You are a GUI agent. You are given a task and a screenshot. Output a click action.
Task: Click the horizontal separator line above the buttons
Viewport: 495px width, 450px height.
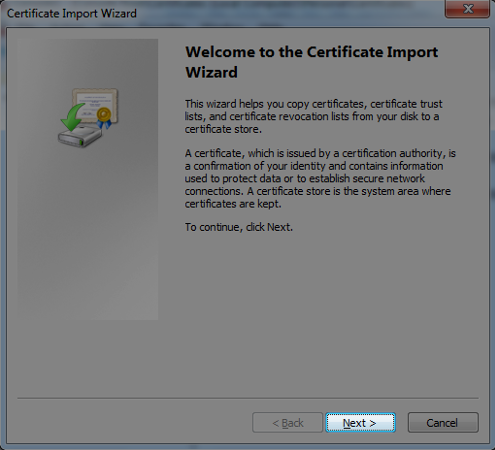pyautogui.click(x=248, y=398)
